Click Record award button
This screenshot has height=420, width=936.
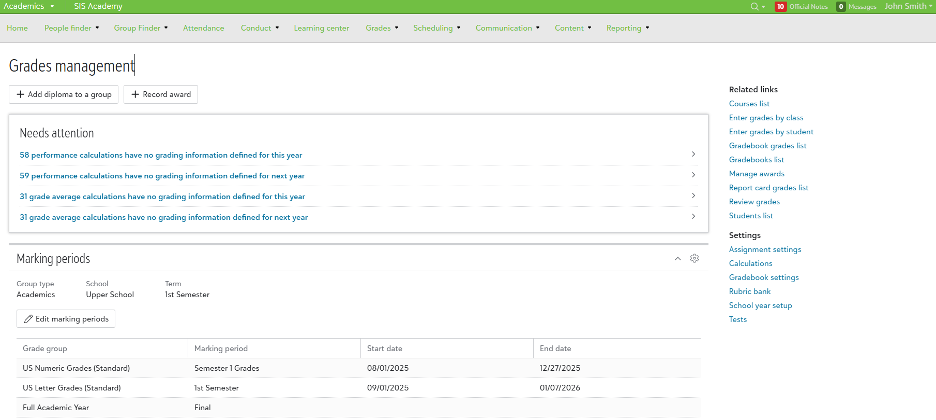[161, 94]
